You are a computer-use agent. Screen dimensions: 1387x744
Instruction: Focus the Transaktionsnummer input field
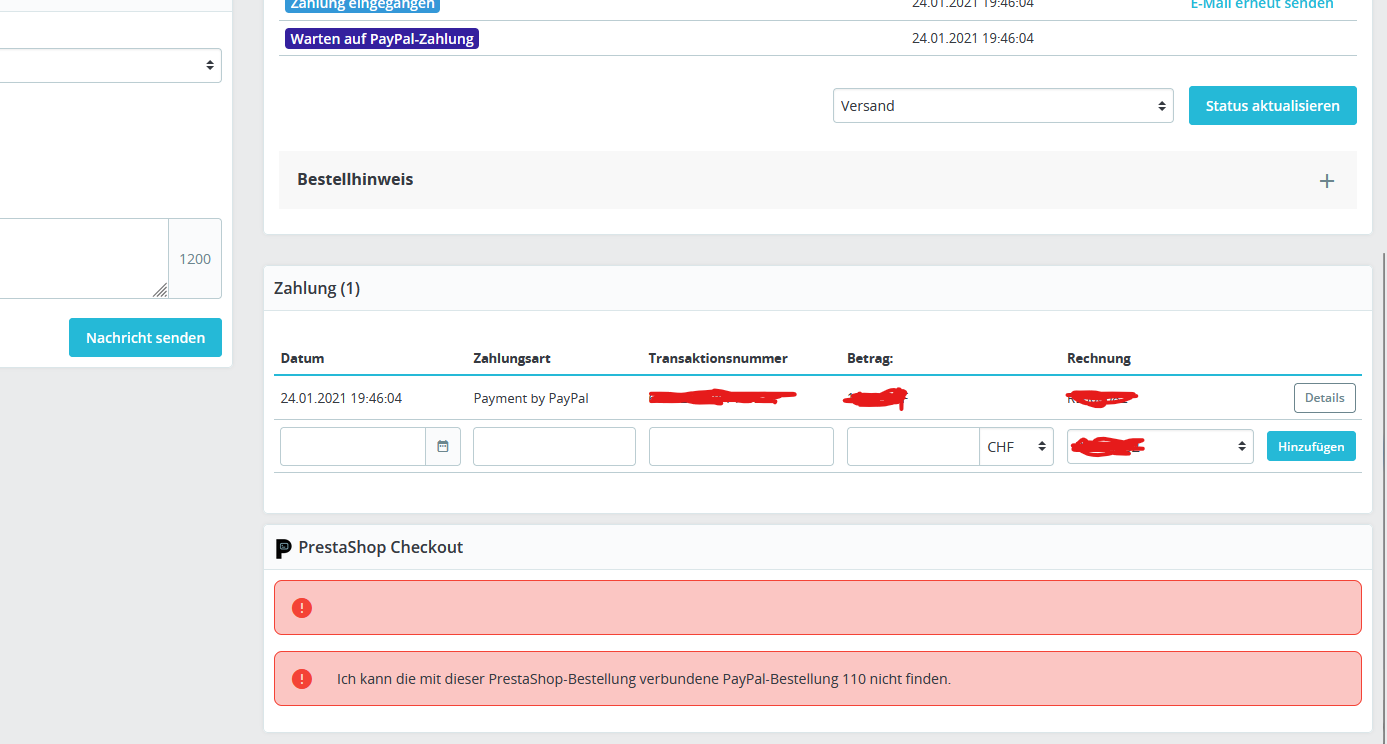point(741,446)
